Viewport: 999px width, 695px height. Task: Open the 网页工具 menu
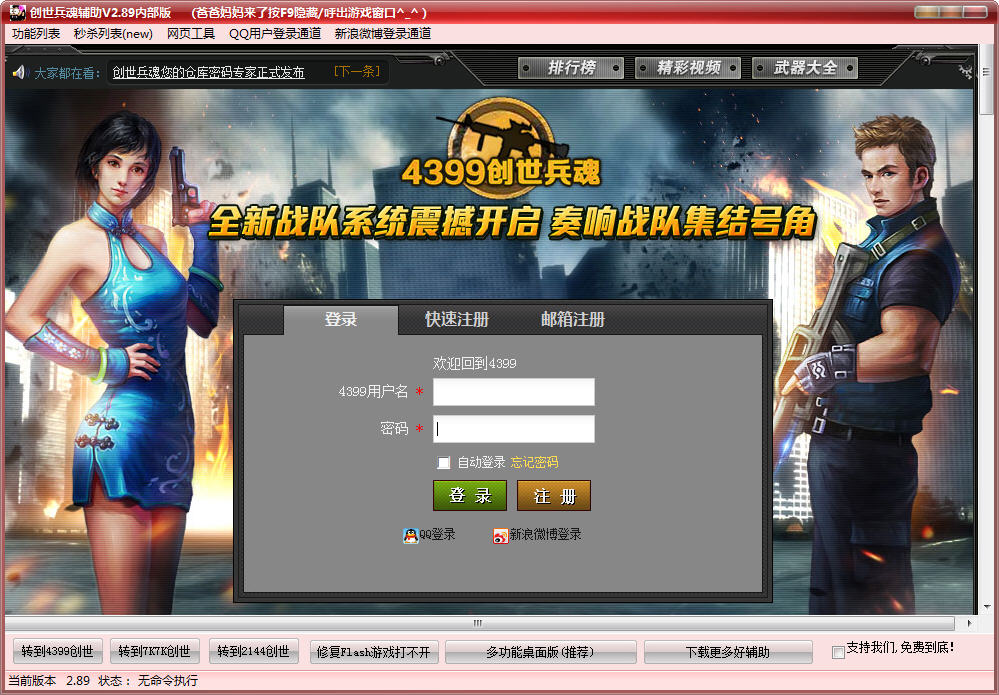click(x=190, y=34)
